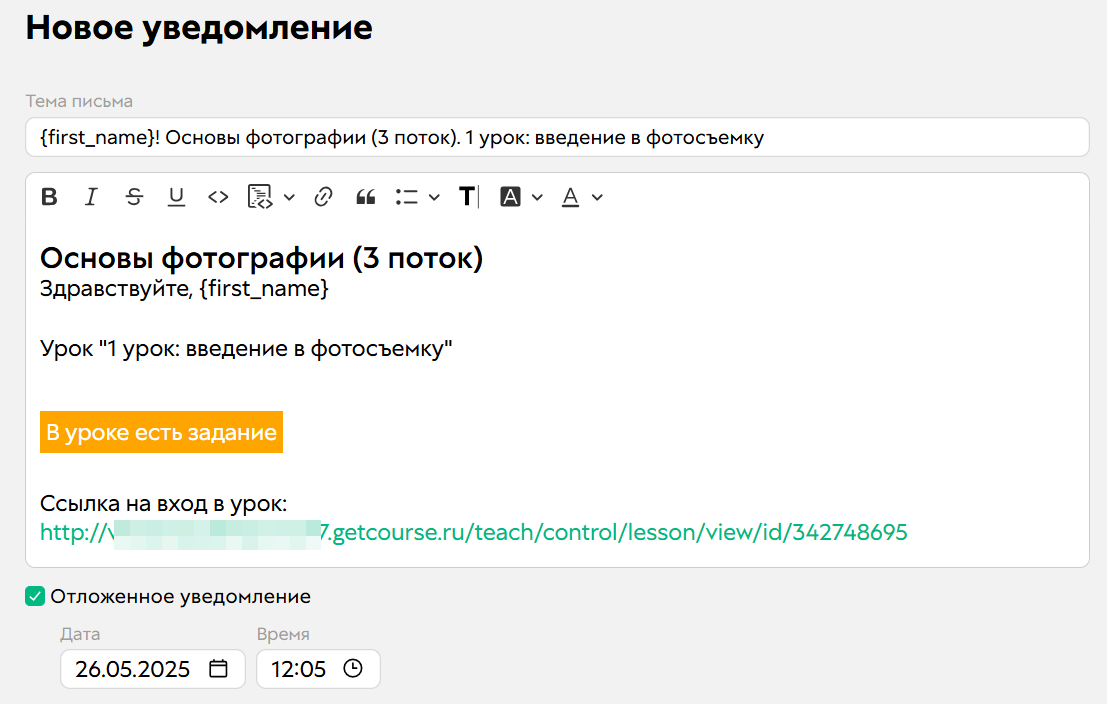Click the code block document icon
Screen dimensions: 1107x704
pos(260,197)
